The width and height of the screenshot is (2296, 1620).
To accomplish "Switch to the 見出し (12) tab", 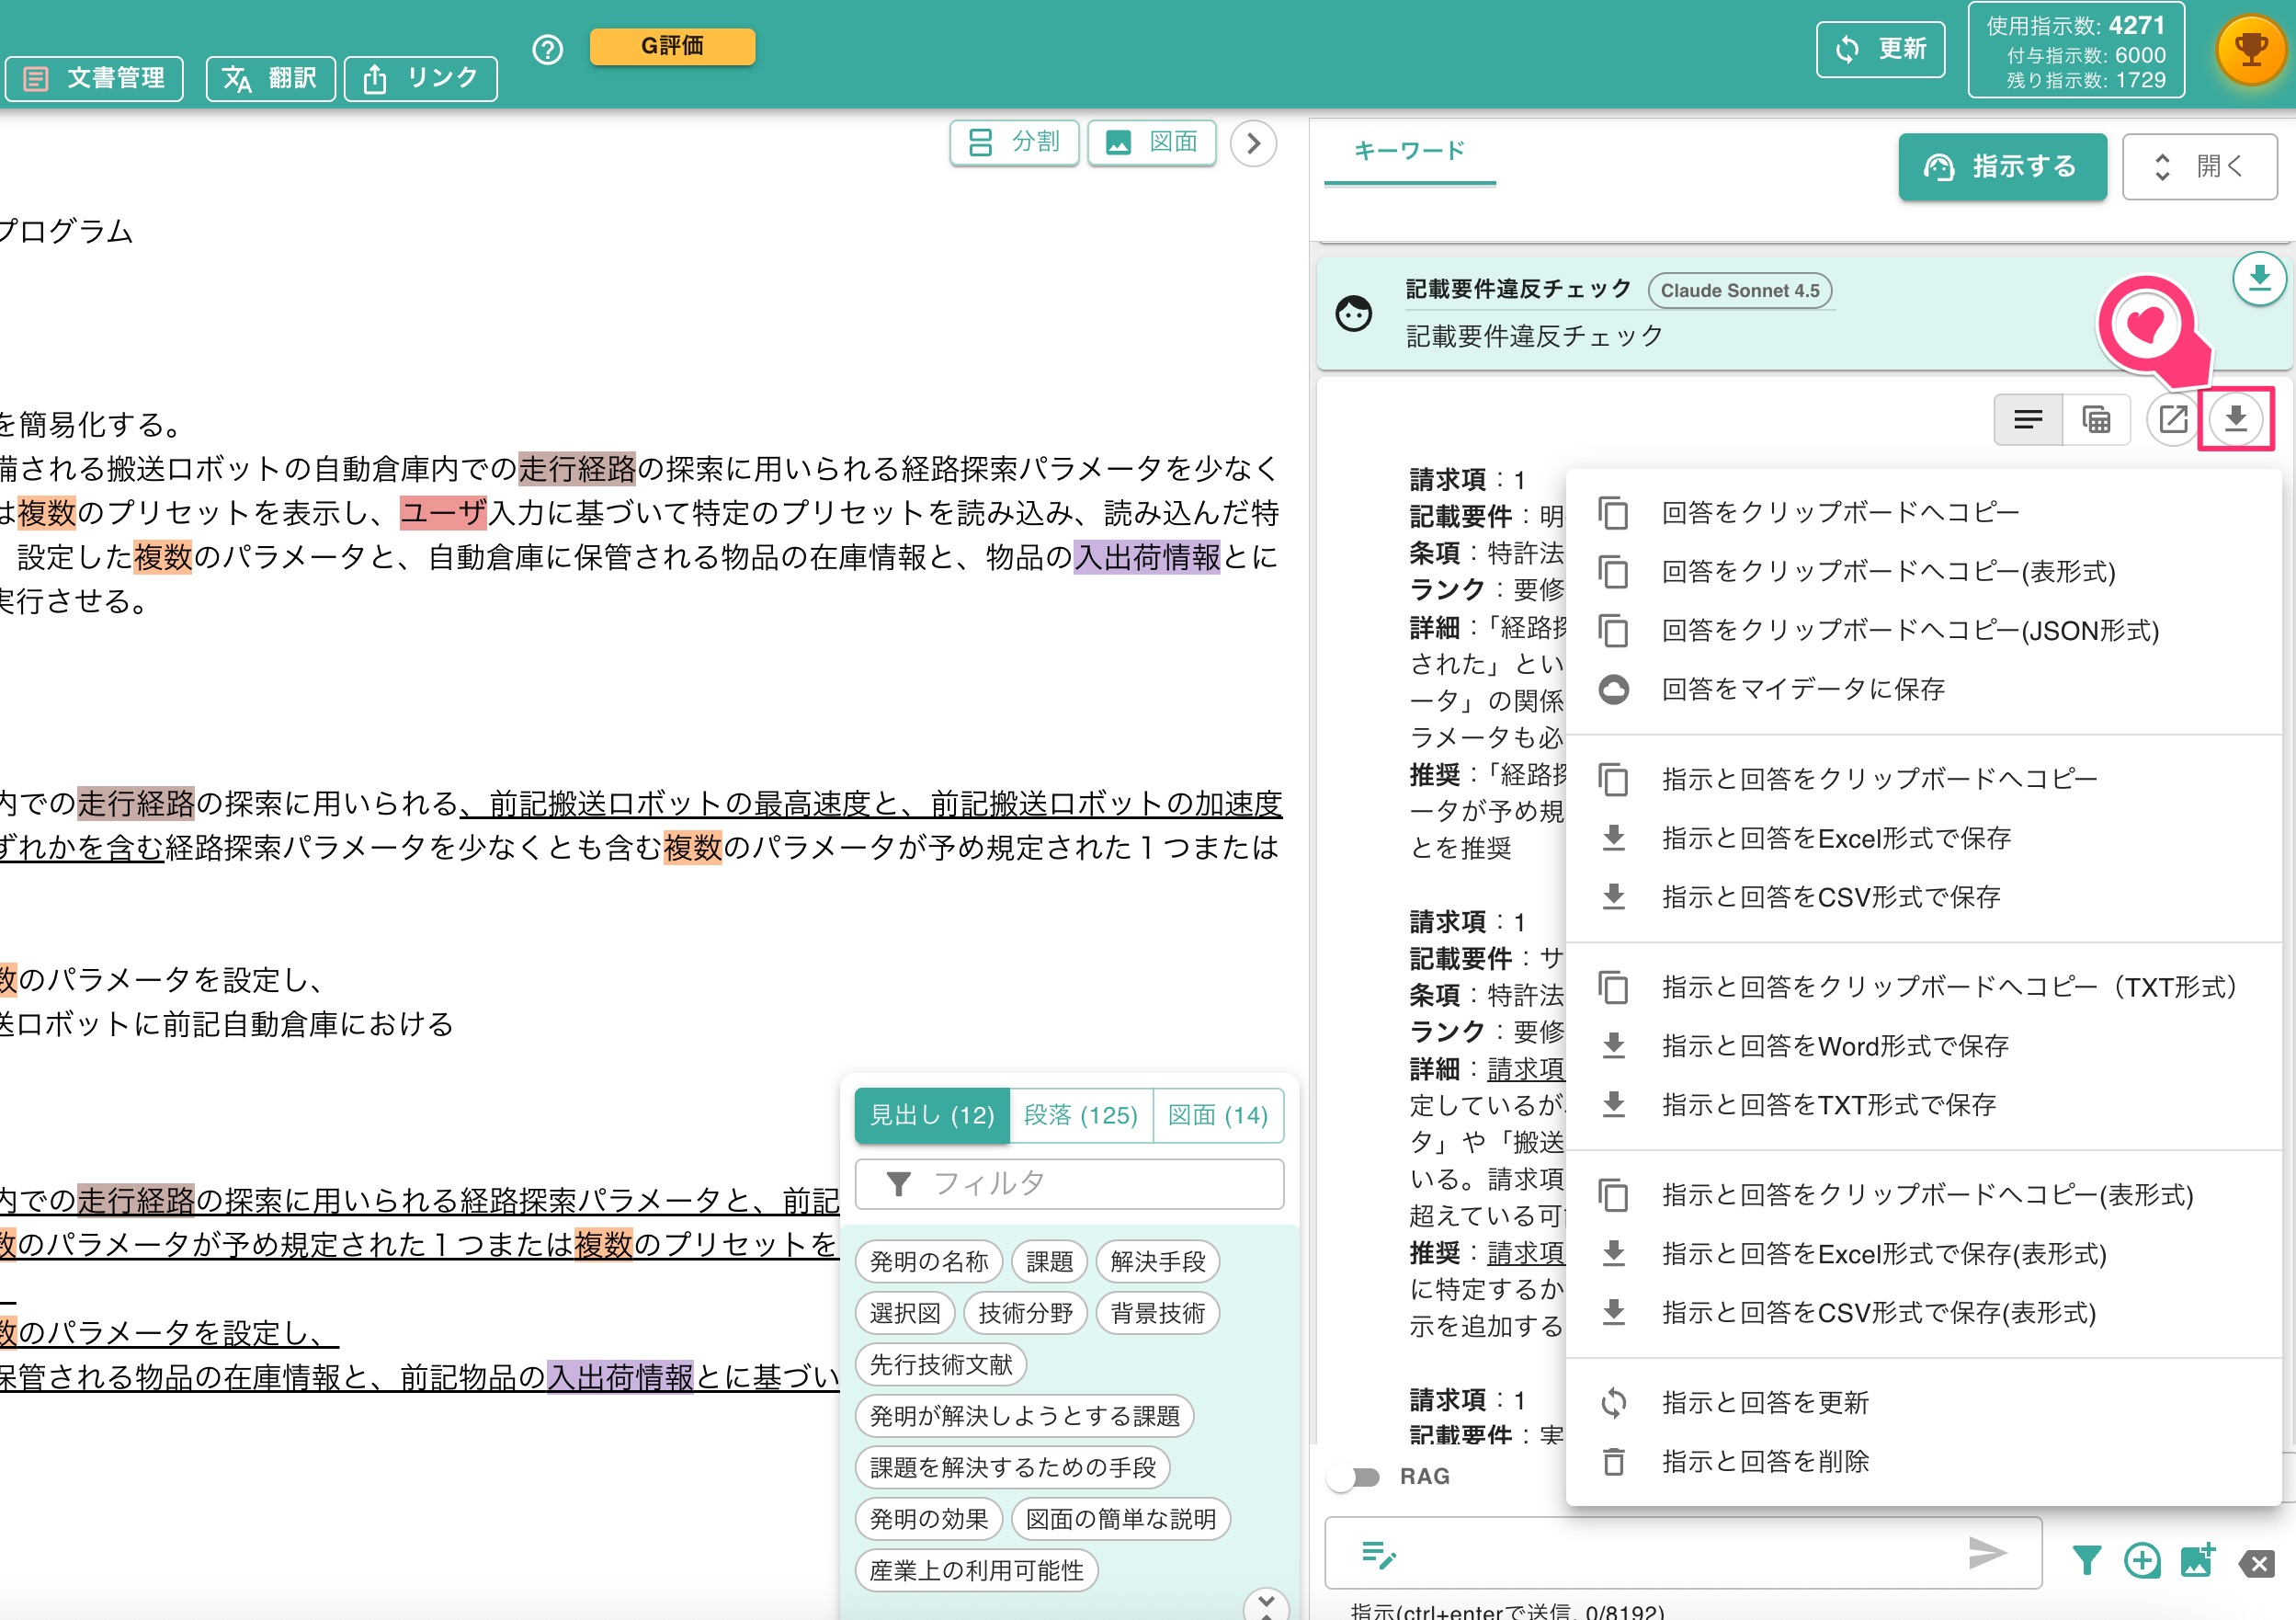I will pyautogui.click(x=932, y=1115).
